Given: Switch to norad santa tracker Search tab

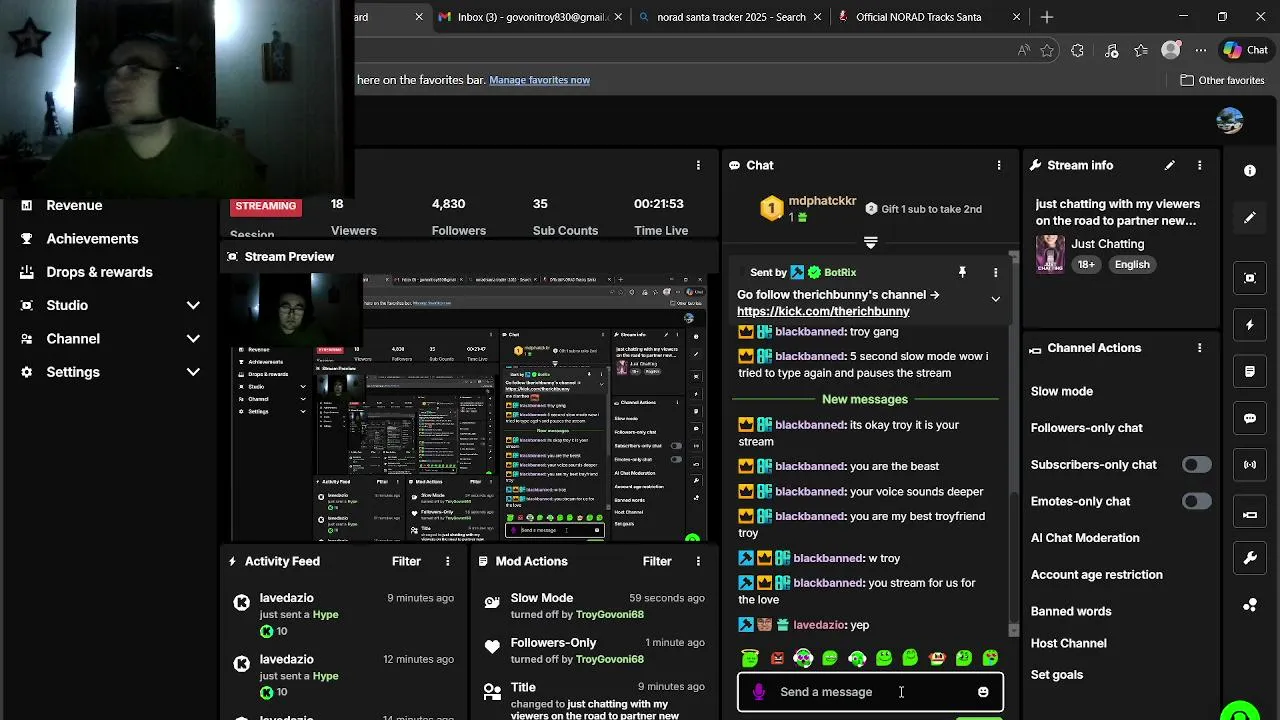Looking at the screenshot, I should pyautogui.click(x=730, y=17).
